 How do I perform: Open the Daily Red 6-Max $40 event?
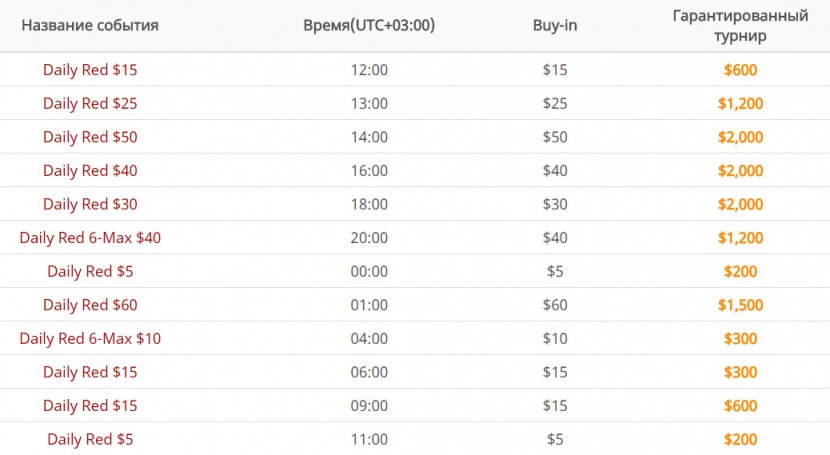pyautogui.click(x=90, y=238)
